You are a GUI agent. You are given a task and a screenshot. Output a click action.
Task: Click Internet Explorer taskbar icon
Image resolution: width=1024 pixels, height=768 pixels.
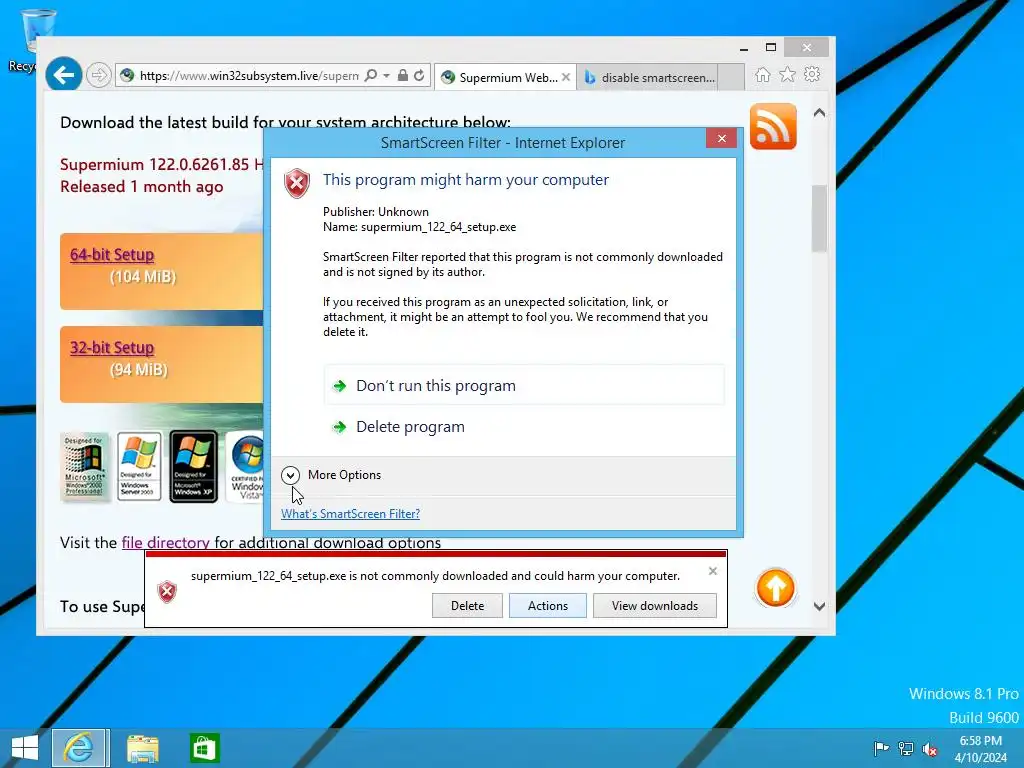pos(80,748)
